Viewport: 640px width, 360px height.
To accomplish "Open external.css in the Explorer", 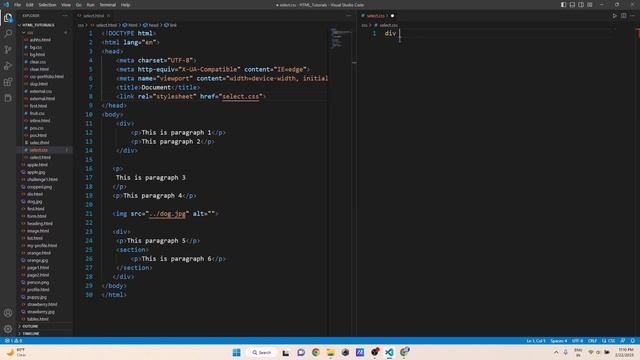I will click(40, 91).
